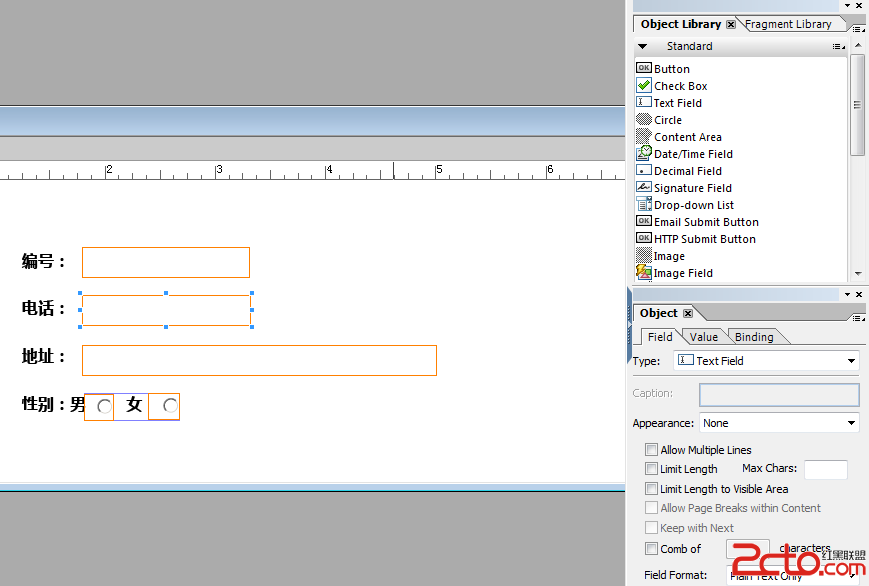Viewport: 869px width, 586px height.
Task: Select the 男 radio button
Action: tap(103, 406)
